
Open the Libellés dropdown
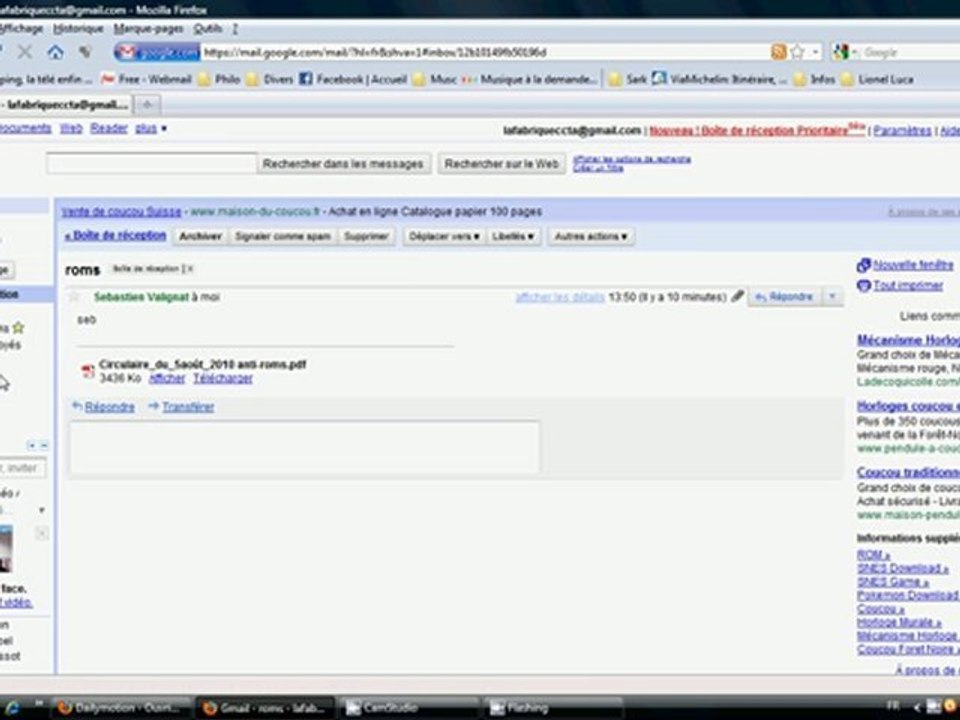point(513,236)
